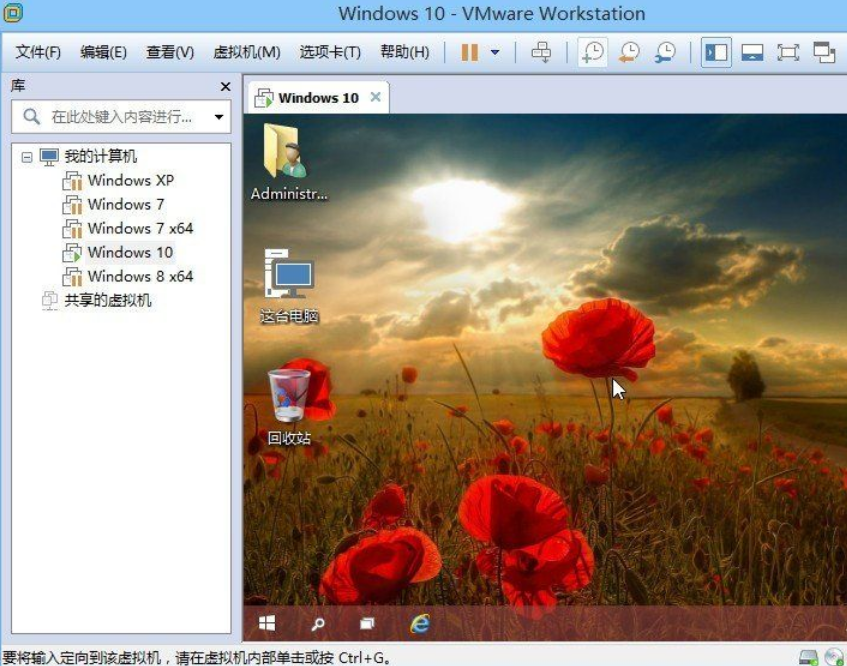
Task: Open the guest Windows Start button
Action: 267,623
